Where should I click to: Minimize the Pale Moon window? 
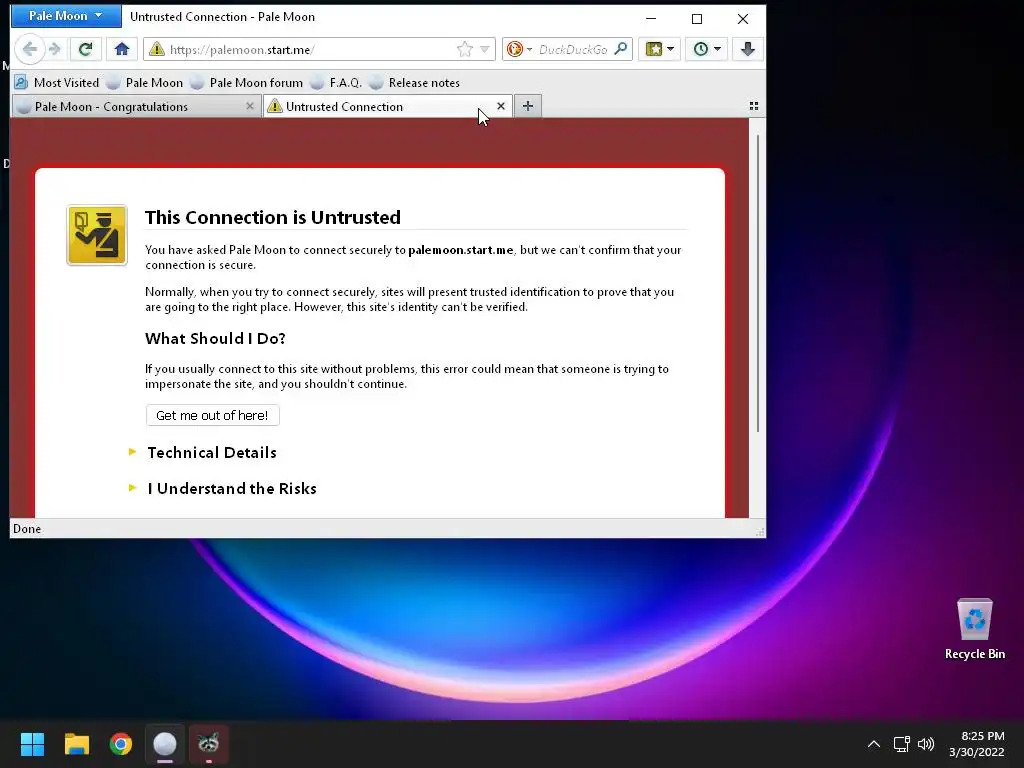click(651, 18)
